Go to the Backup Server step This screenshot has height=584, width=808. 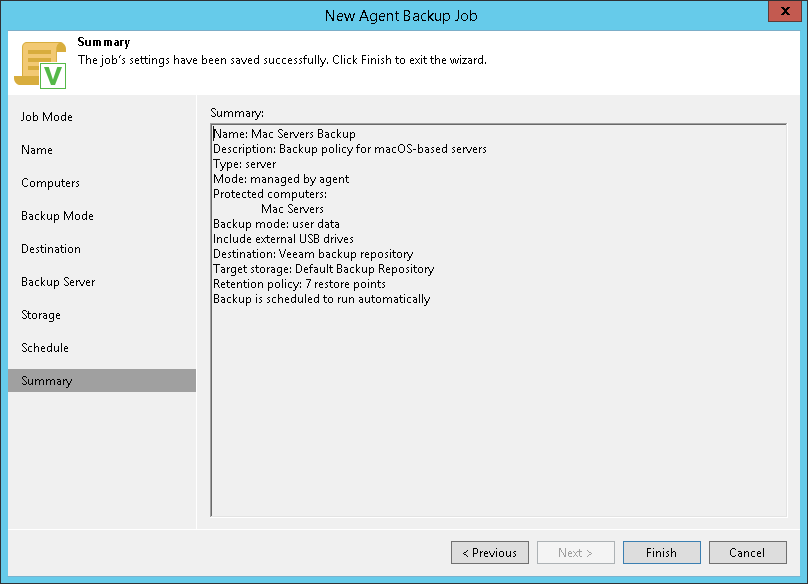coord(58,282)
